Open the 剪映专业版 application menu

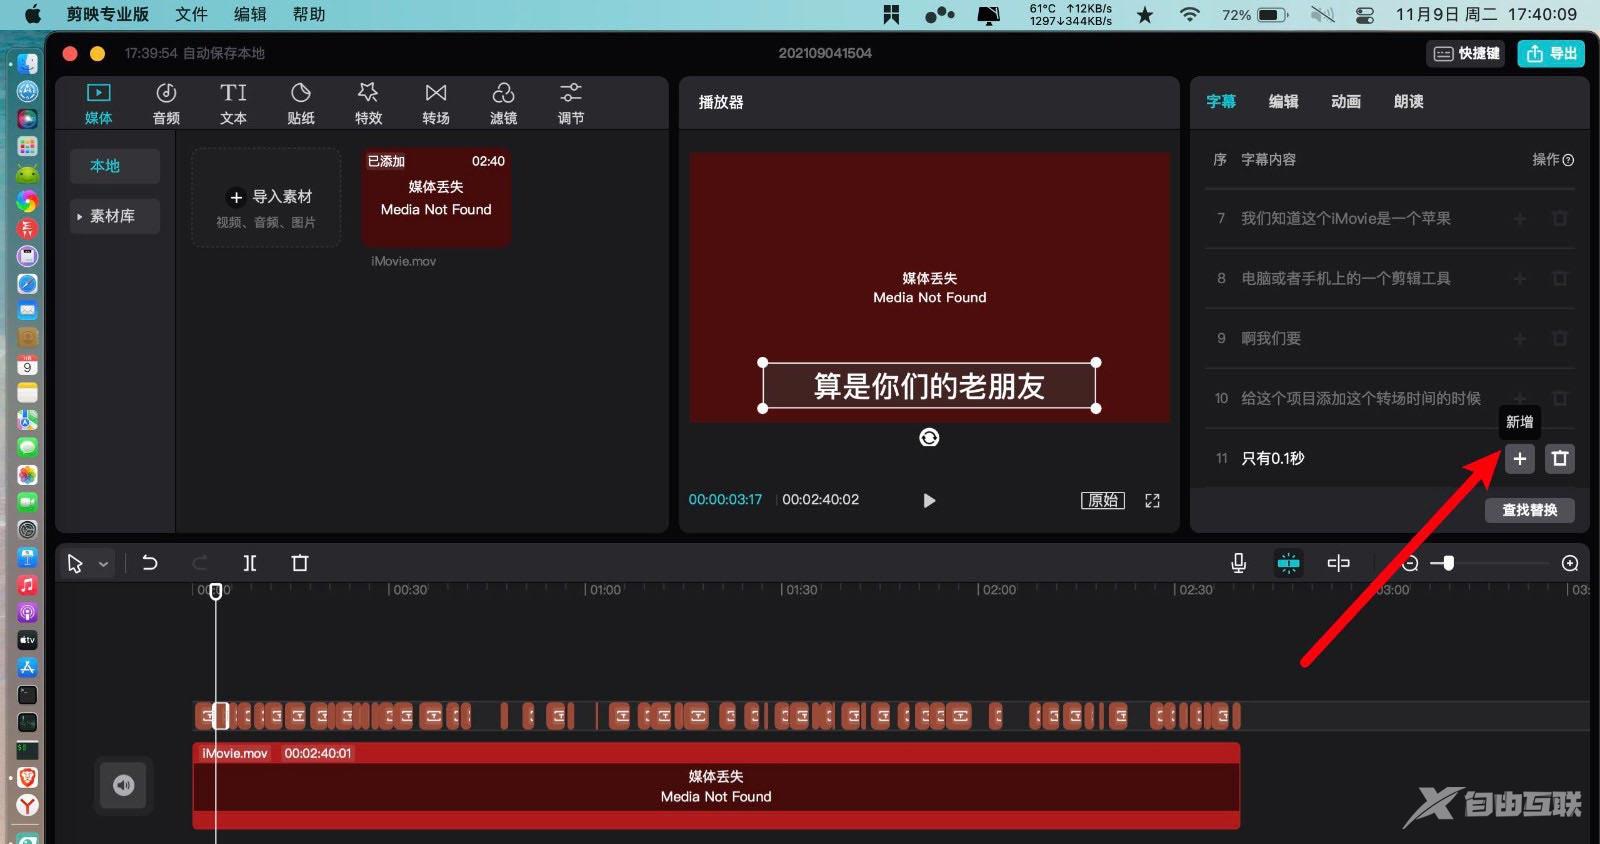(107, 14)
